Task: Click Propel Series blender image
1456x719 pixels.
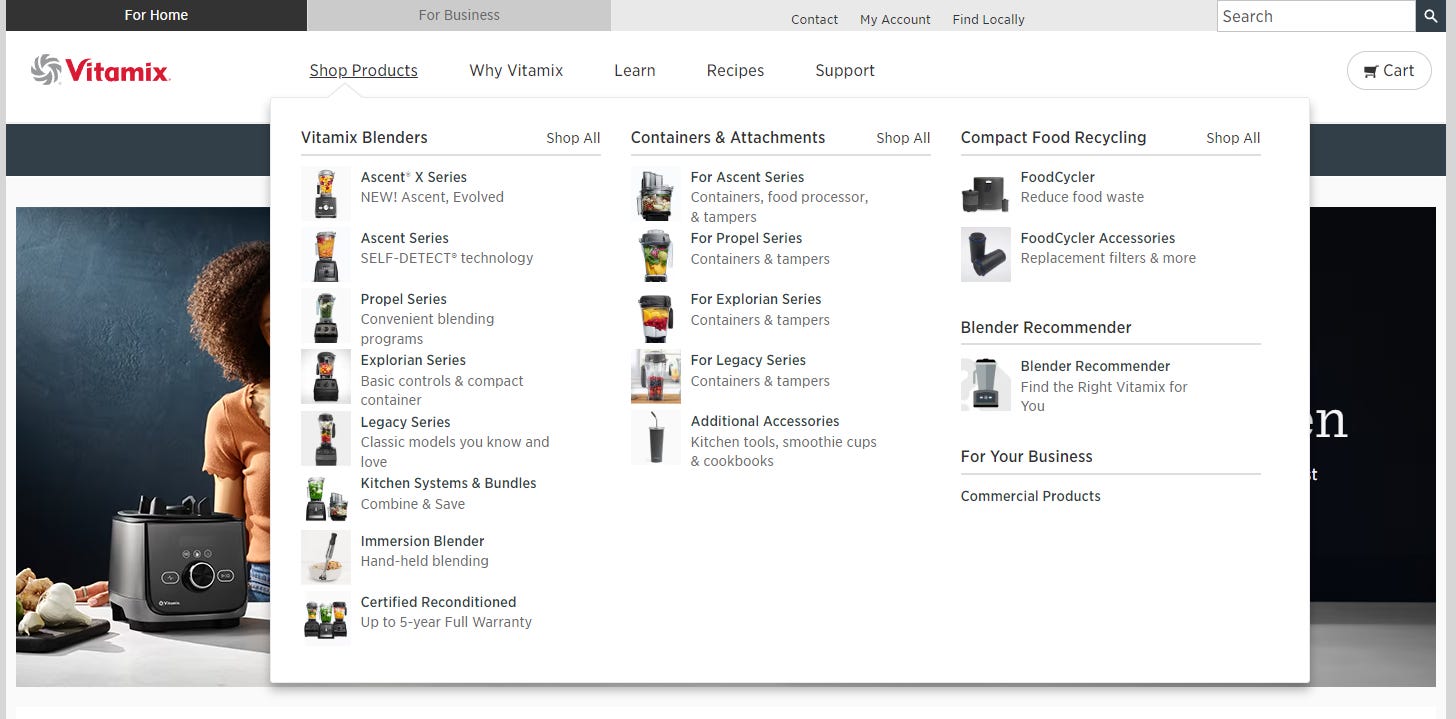Action: pos(326,316)
